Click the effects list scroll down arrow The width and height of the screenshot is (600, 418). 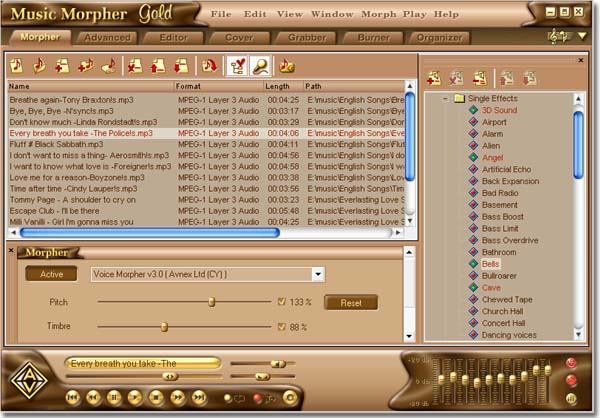tap(579, 335)
